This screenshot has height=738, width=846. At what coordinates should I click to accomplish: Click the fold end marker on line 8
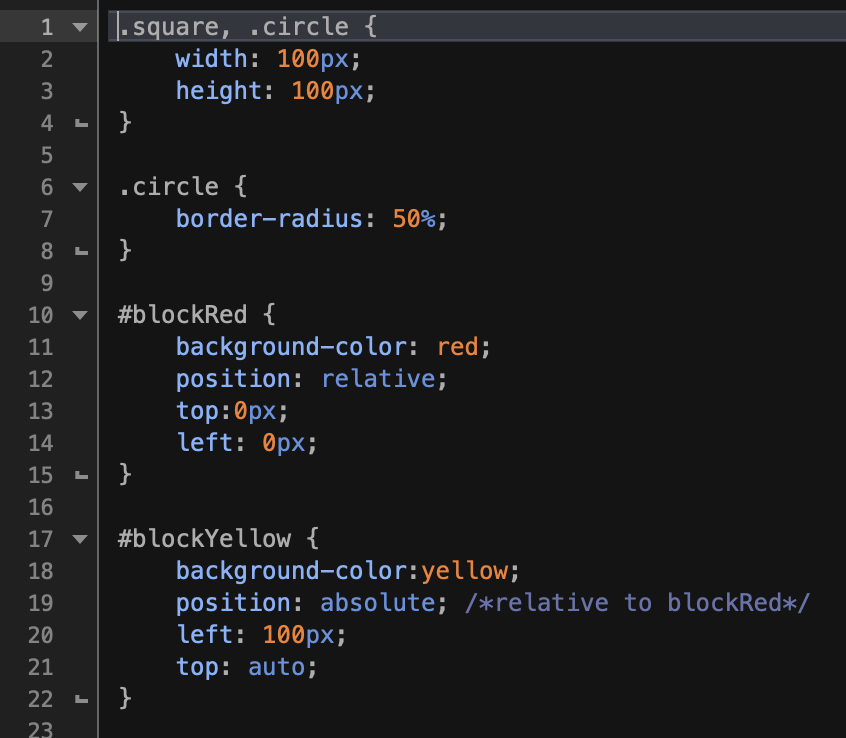(x=80, y=251)
